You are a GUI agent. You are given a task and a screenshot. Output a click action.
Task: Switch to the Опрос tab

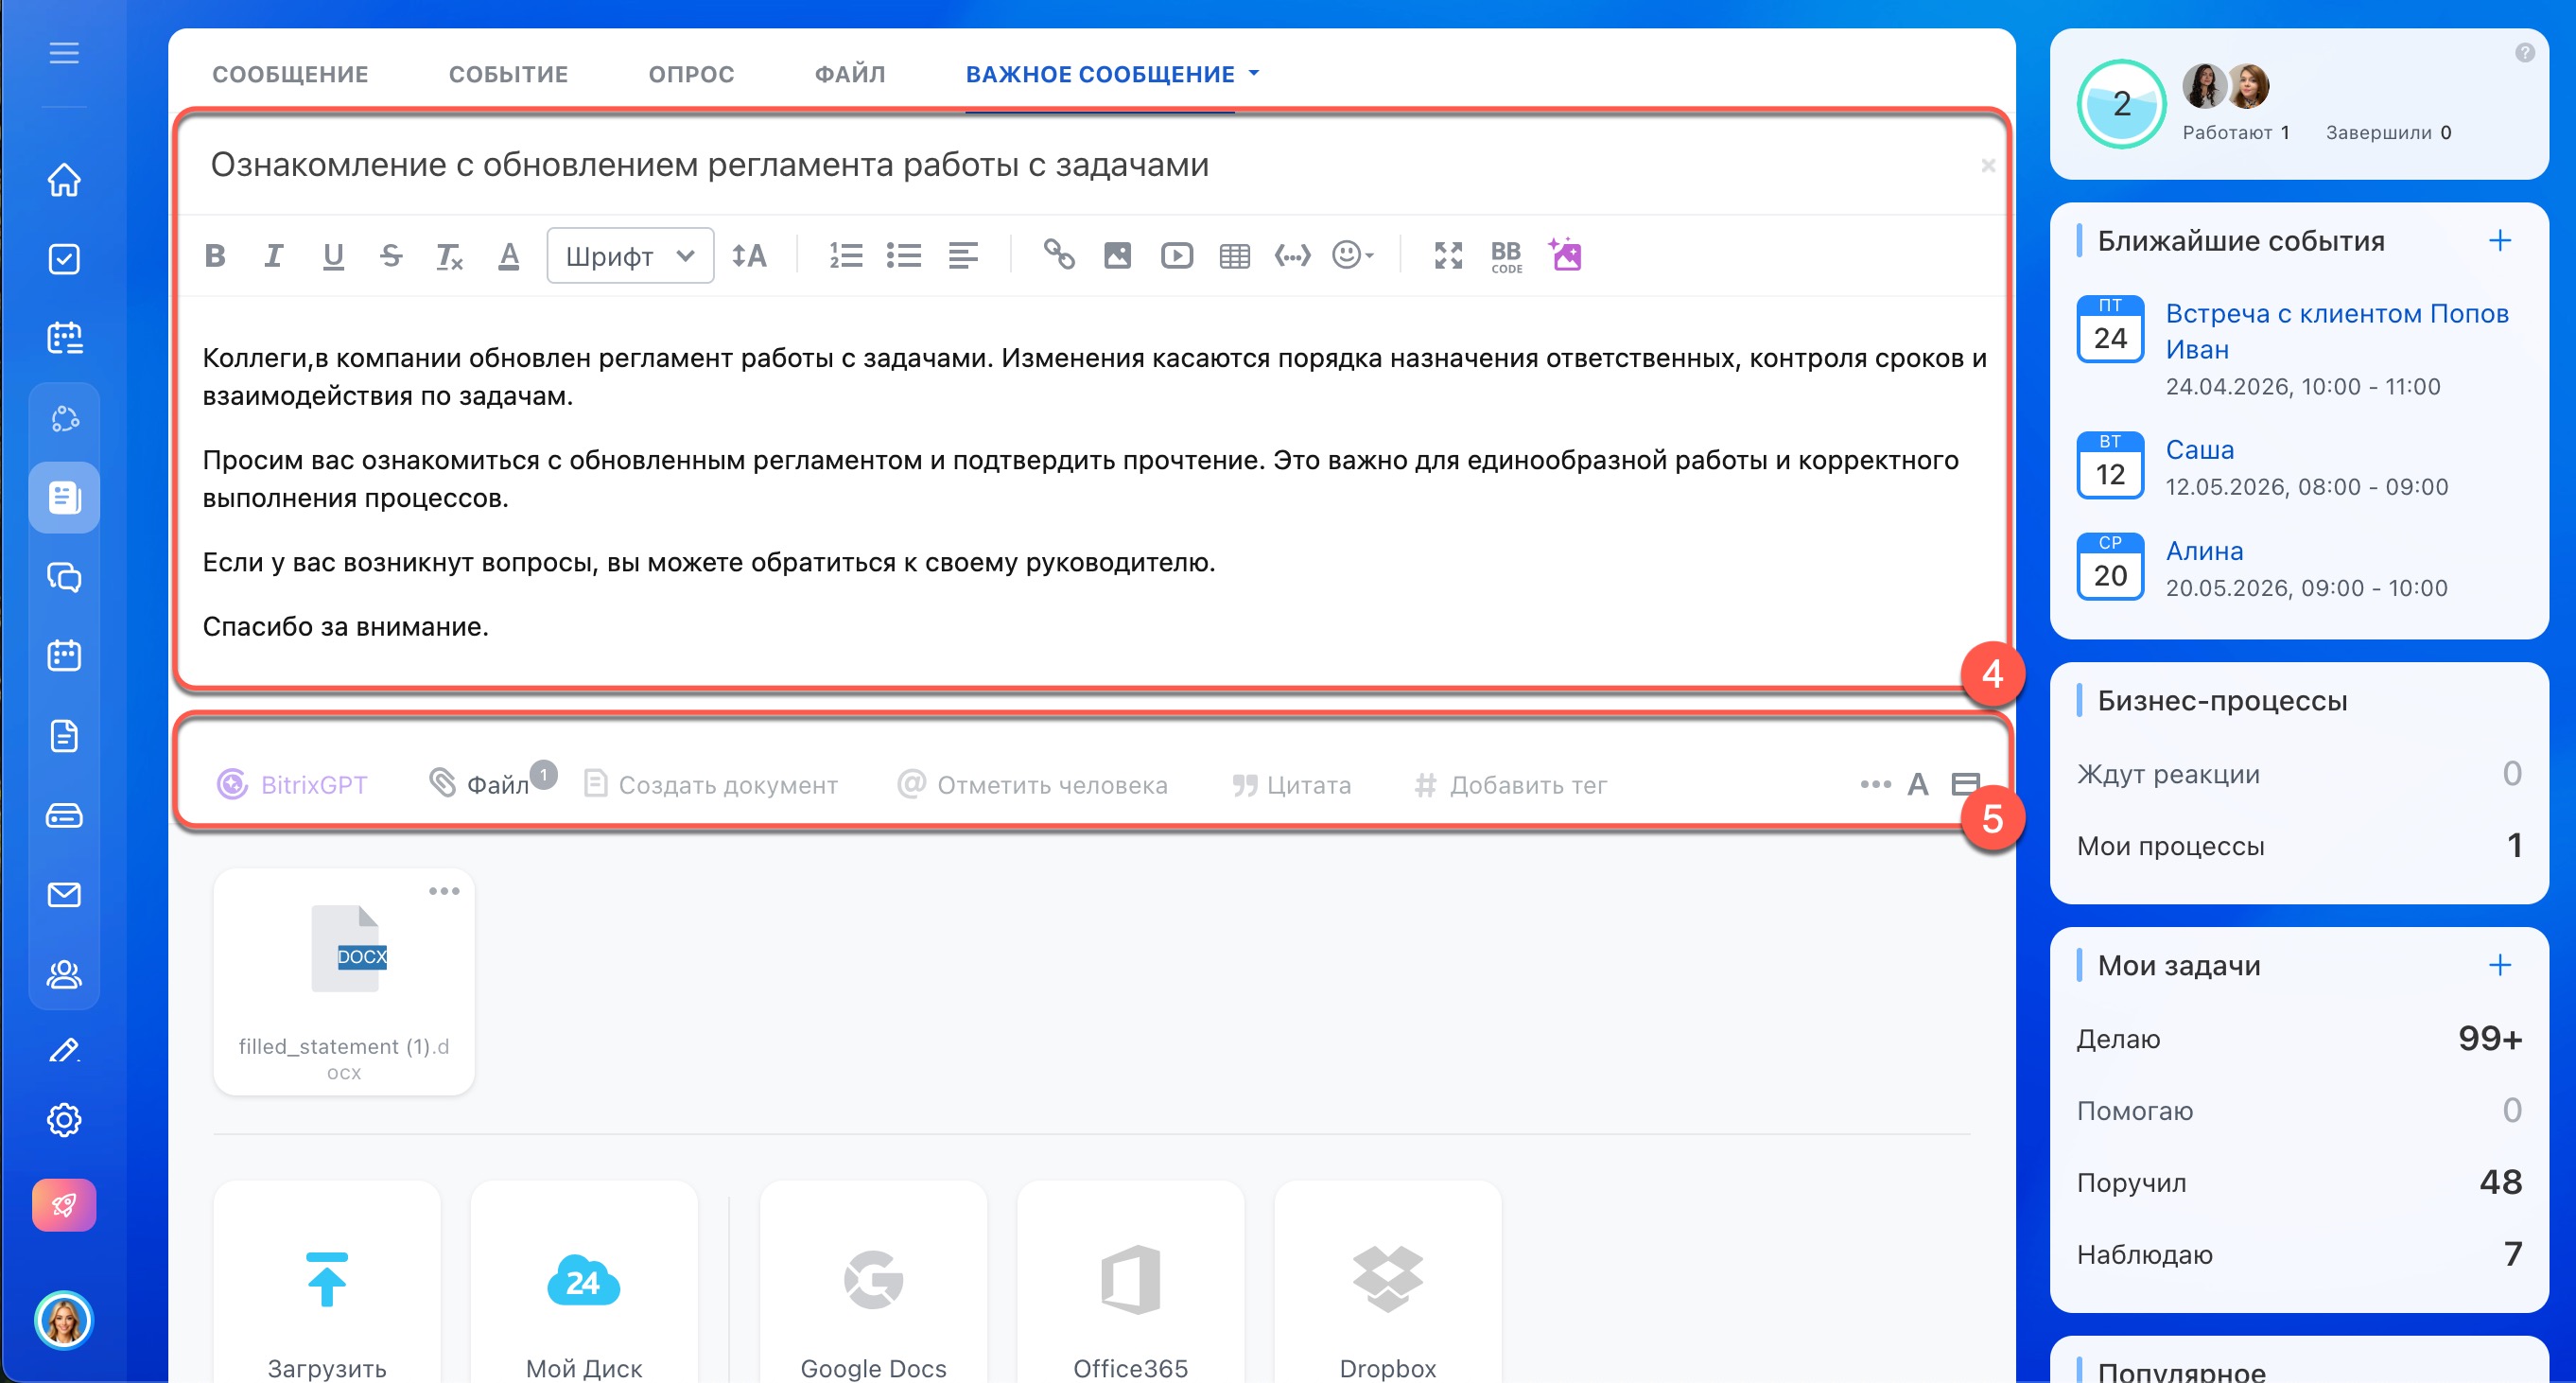(691, 74)
